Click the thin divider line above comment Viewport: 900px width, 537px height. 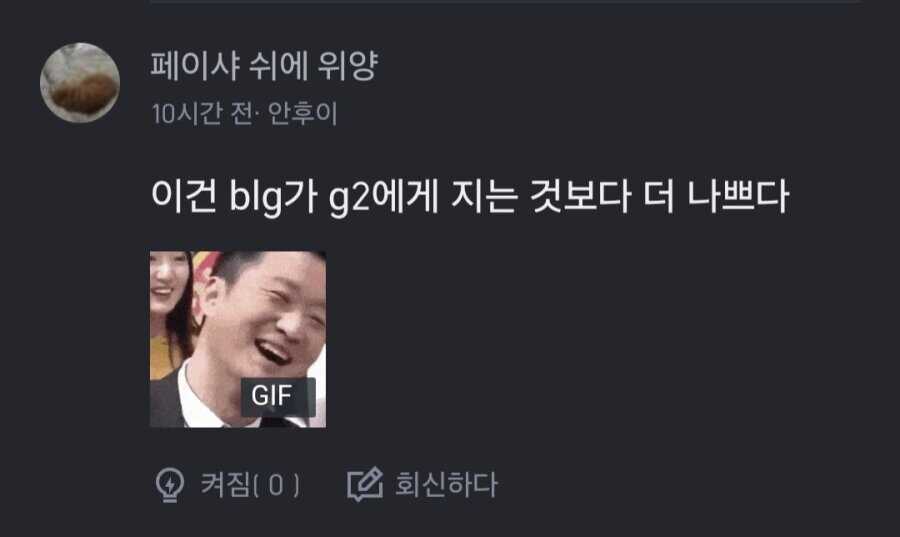[505, 2]
